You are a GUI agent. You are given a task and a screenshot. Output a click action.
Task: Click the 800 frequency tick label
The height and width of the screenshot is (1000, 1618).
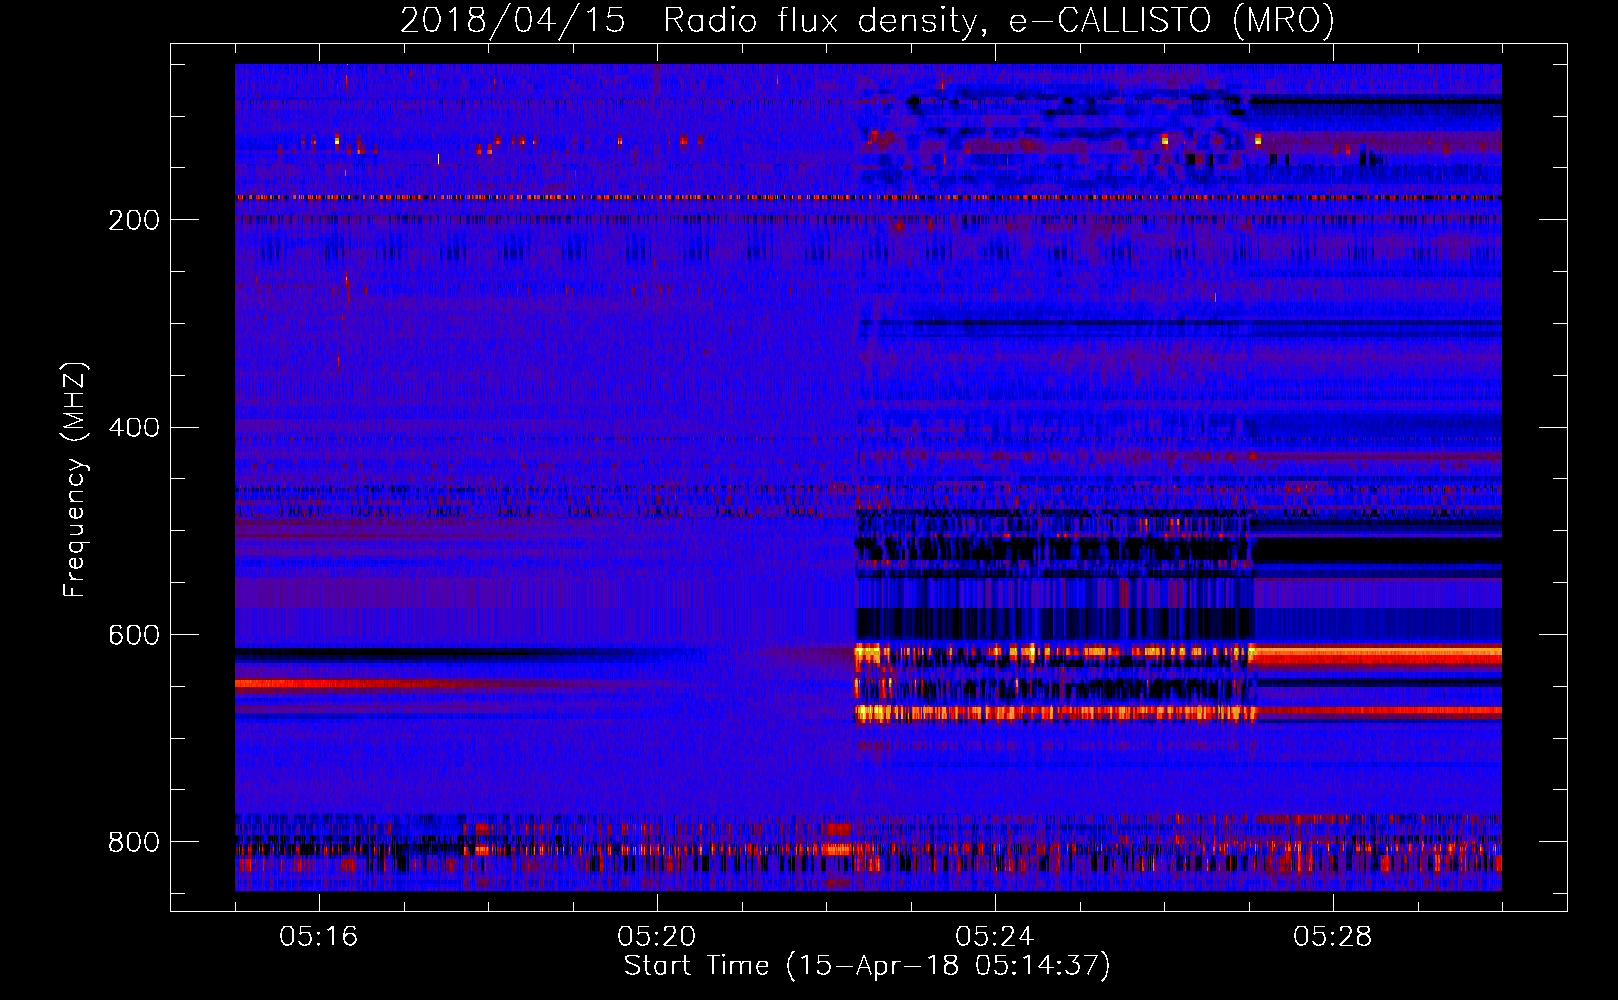(x=134, y=842)
